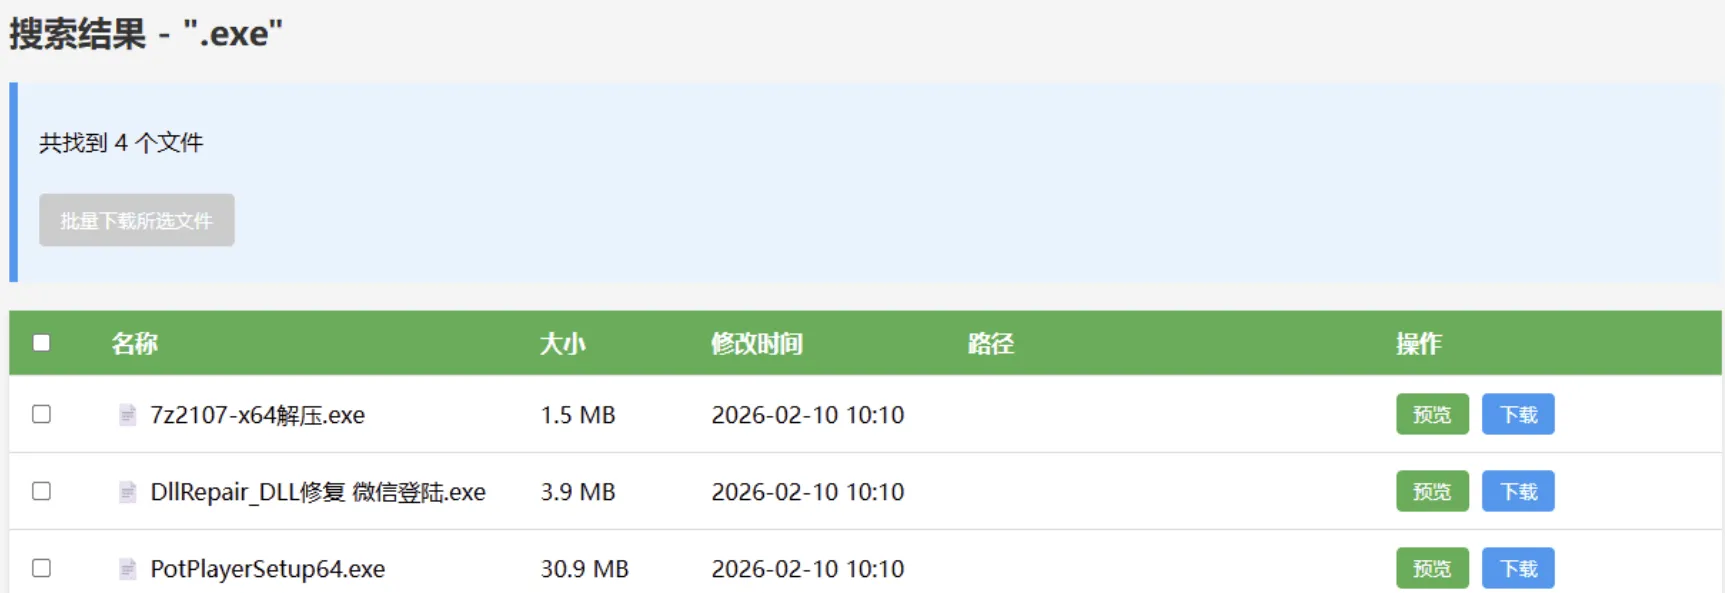The image size is (1725, 593).
Task: Toggle the select-all checkbox in table header
Action: [40, 343]
